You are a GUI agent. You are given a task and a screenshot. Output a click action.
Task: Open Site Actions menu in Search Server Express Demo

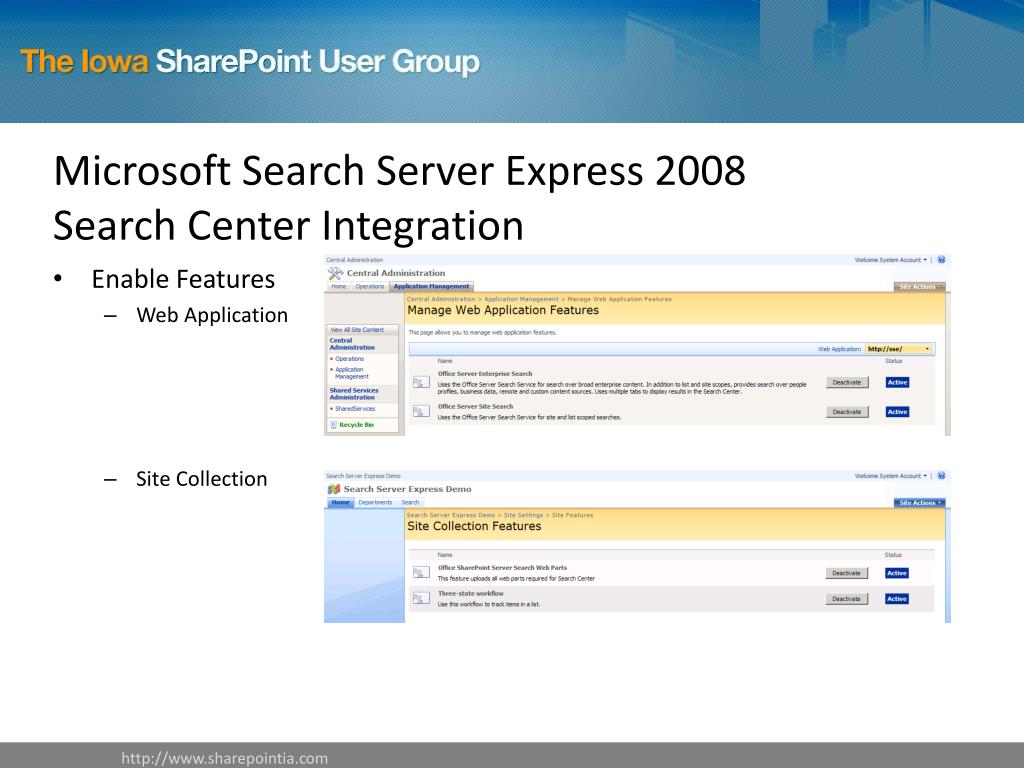point(920,502)
